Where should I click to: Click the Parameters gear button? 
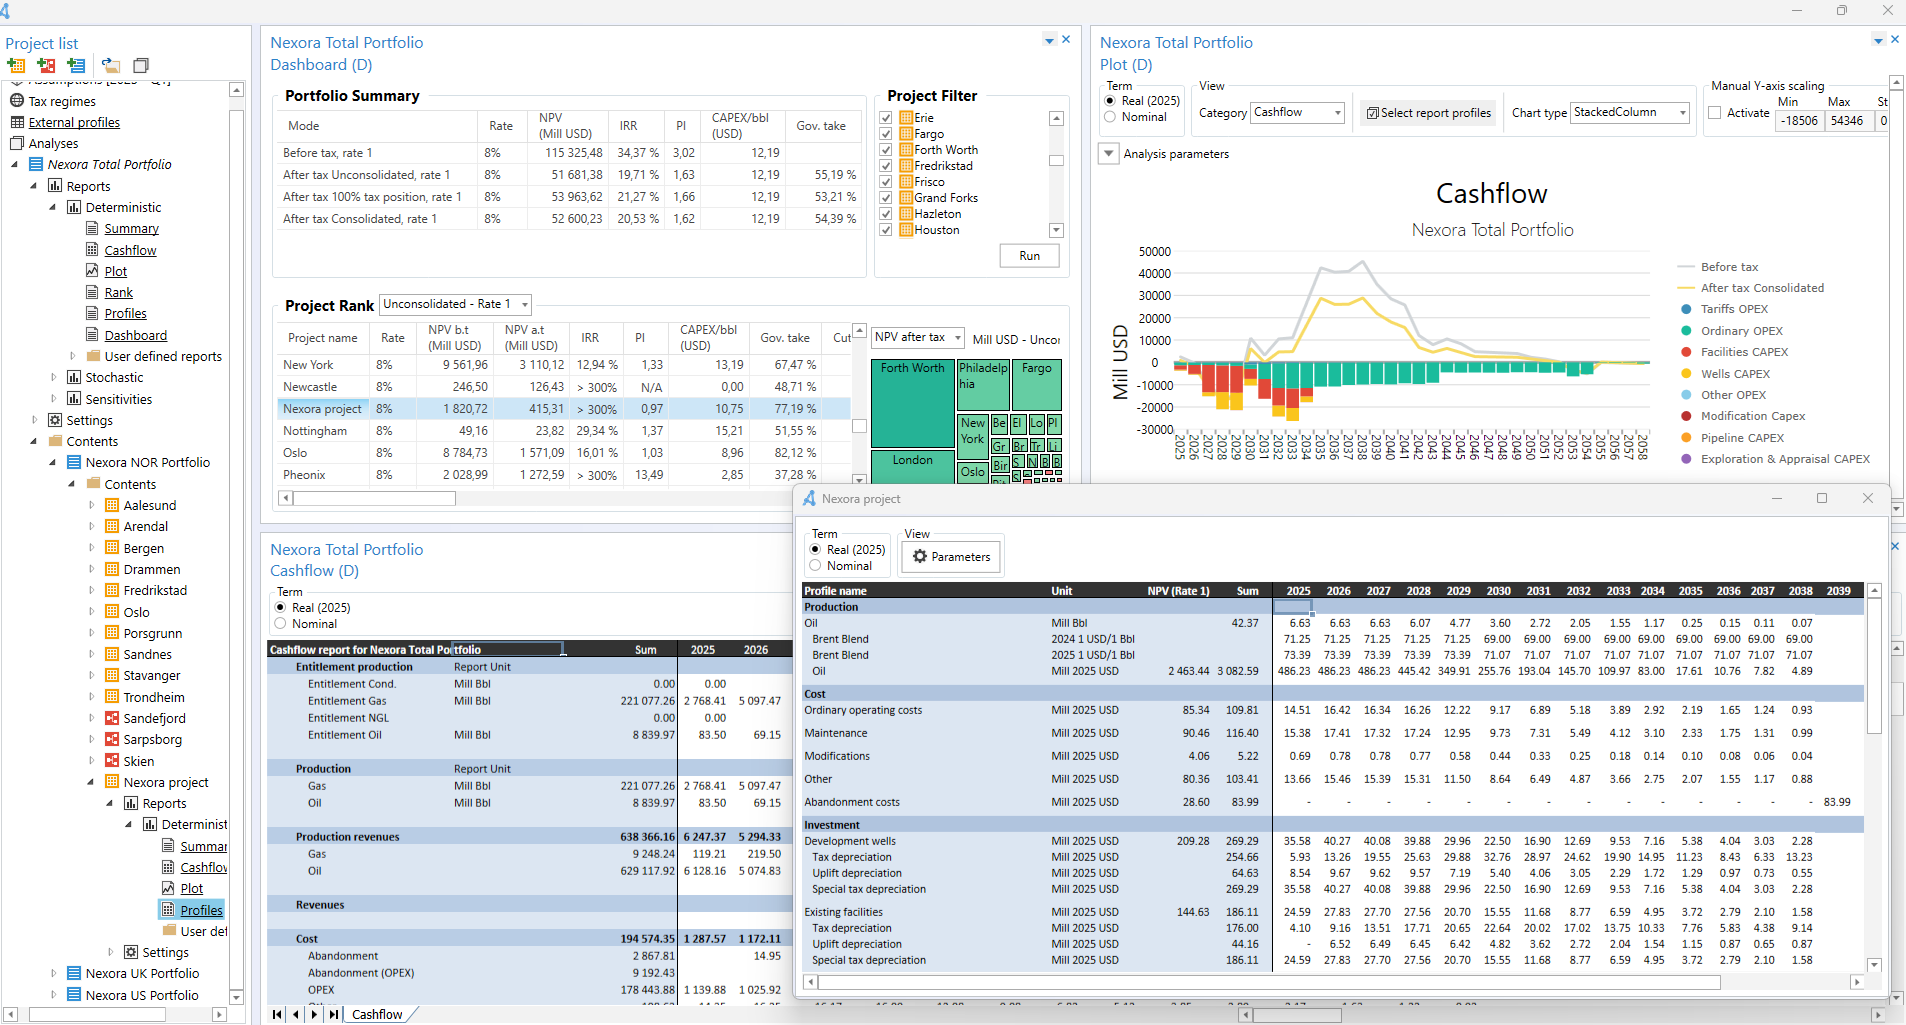pos(951,557)
